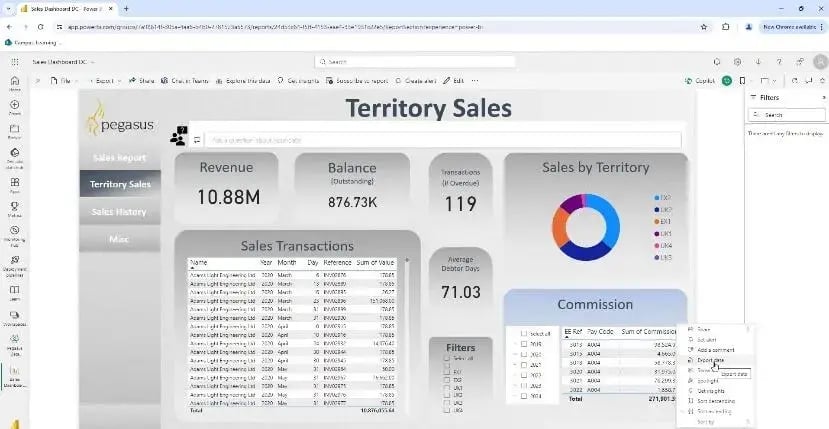
Task: Open the Q&A people question-mark icon
Action: pyautogui.click(x=179, y=135)
